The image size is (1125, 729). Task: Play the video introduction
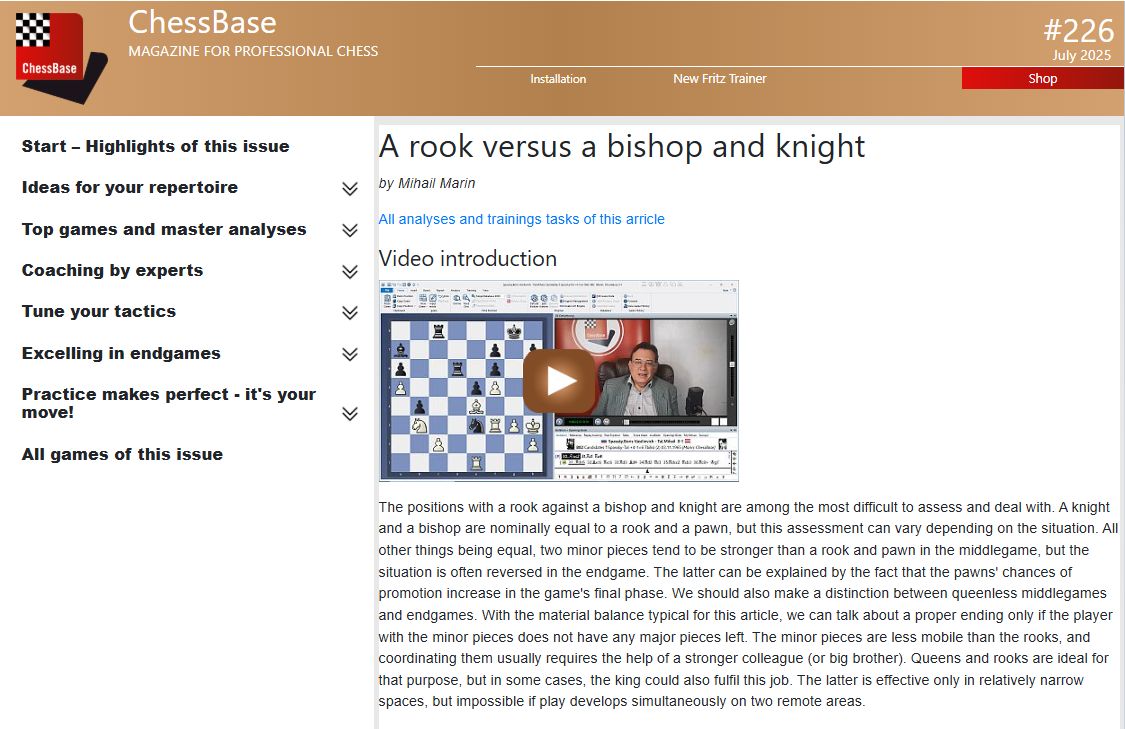(x=559, y=380)
